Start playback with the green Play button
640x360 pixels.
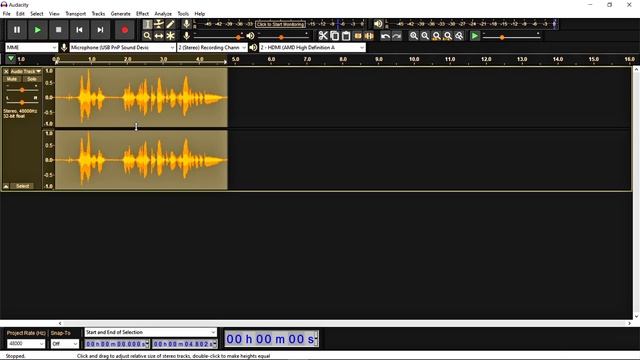[38, 30]
